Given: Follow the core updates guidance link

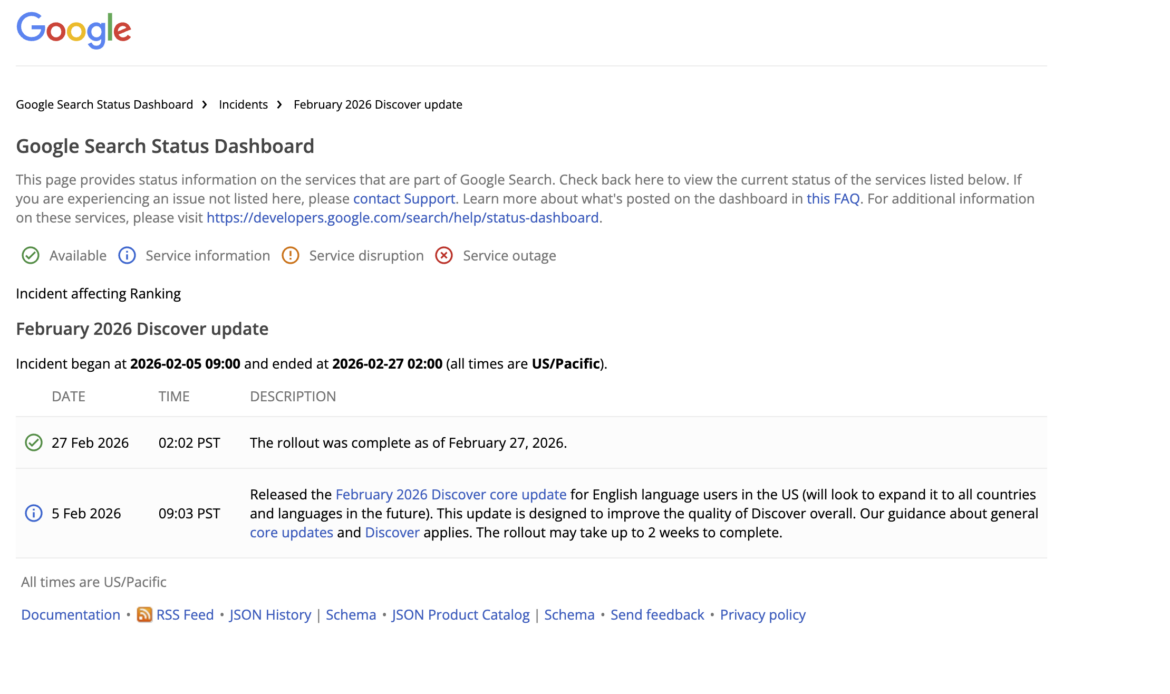Looking at the screenshot, I should pyautogui.click(x=291, y=533).
